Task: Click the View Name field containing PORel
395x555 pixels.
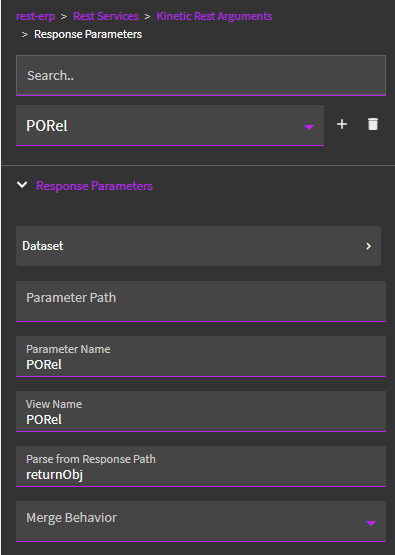Action: tap(201, 411)
